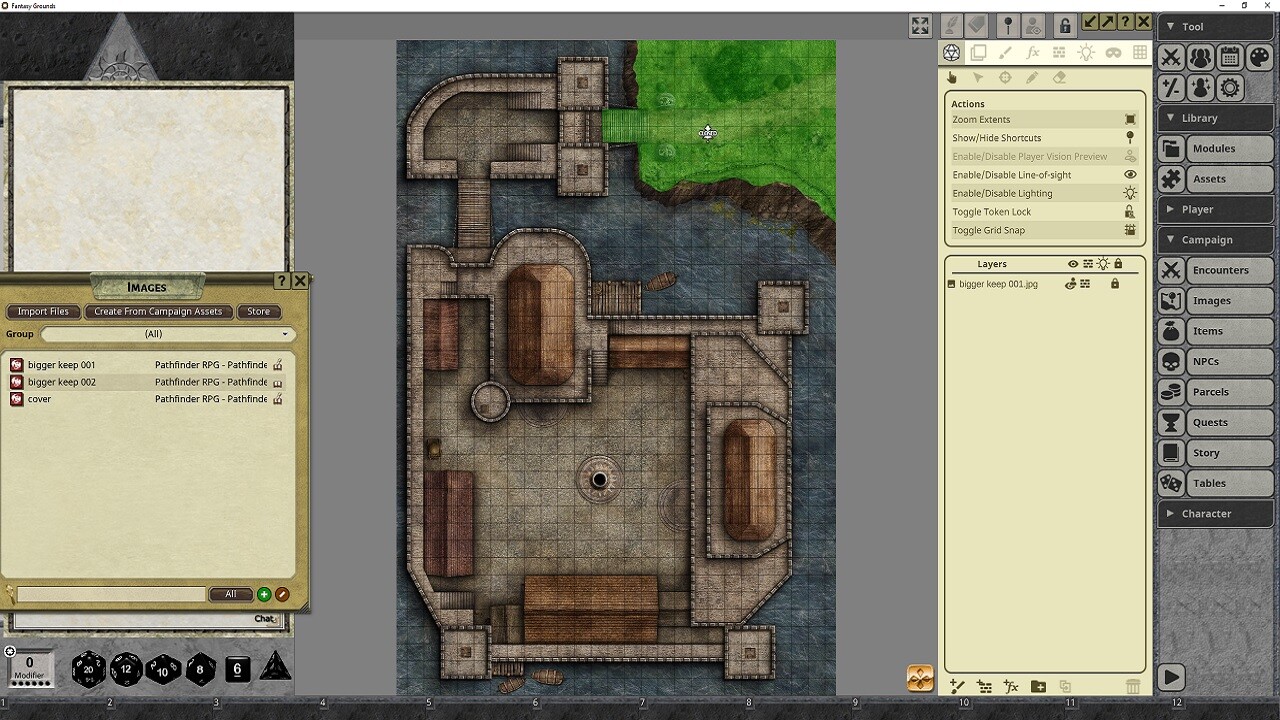Image resolution: width=1280 pixels, height=720 pixels.
Task: Click the Modifier counter box
Action: click(30, 667)
